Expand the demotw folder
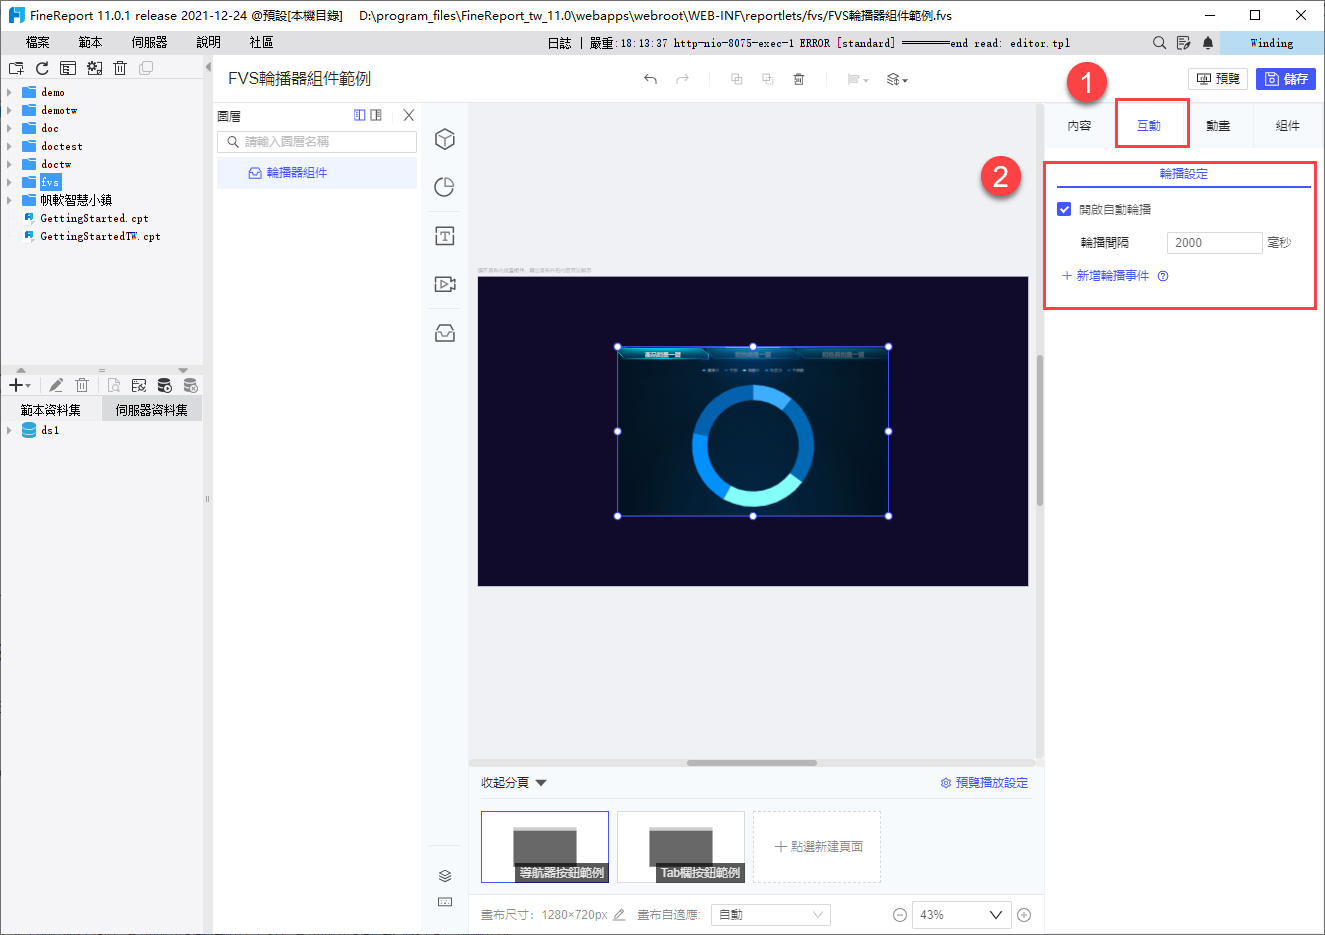The width and height of the screenshot is (1325, 935). (10, 110)
